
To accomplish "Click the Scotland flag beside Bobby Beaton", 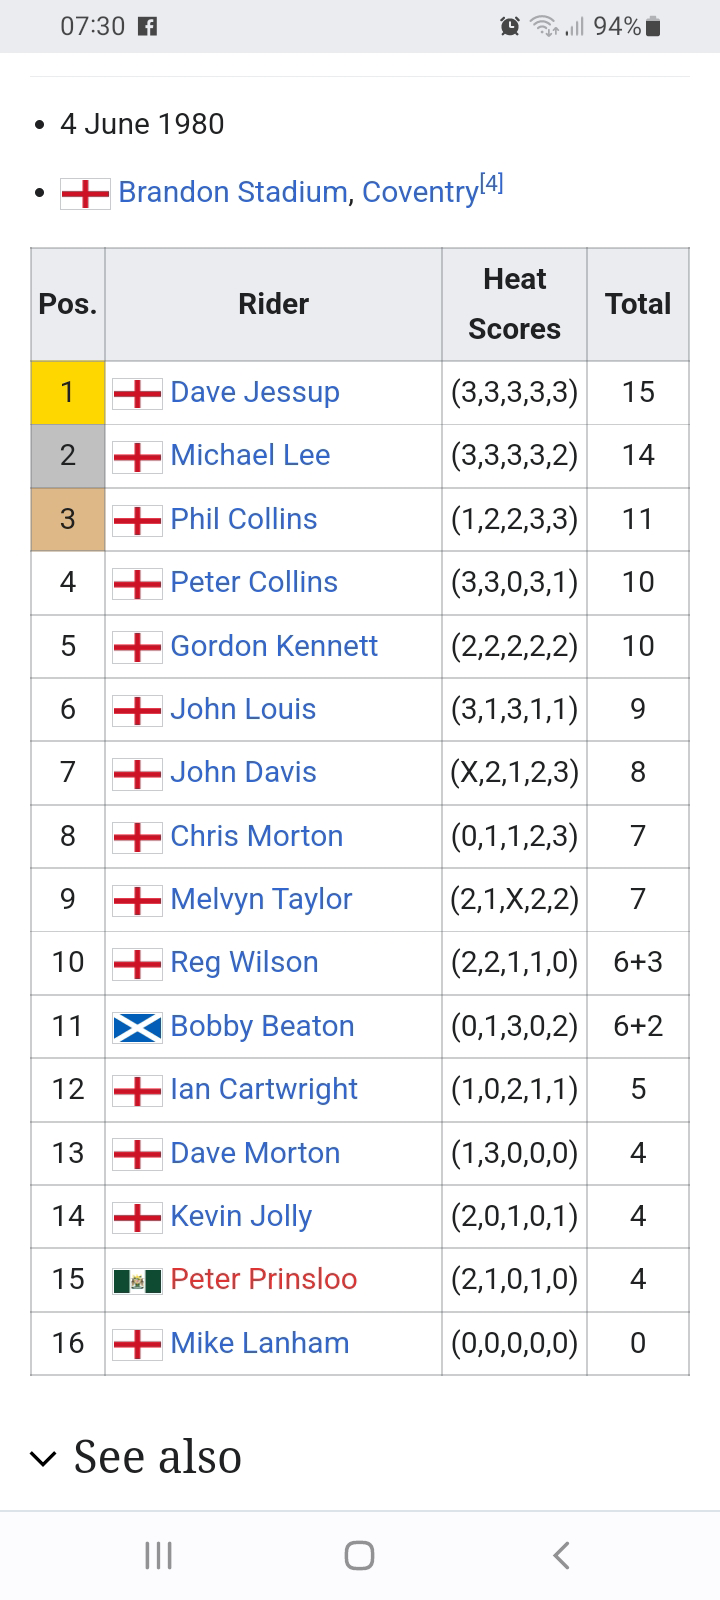I will click(x=137, y=1027).
